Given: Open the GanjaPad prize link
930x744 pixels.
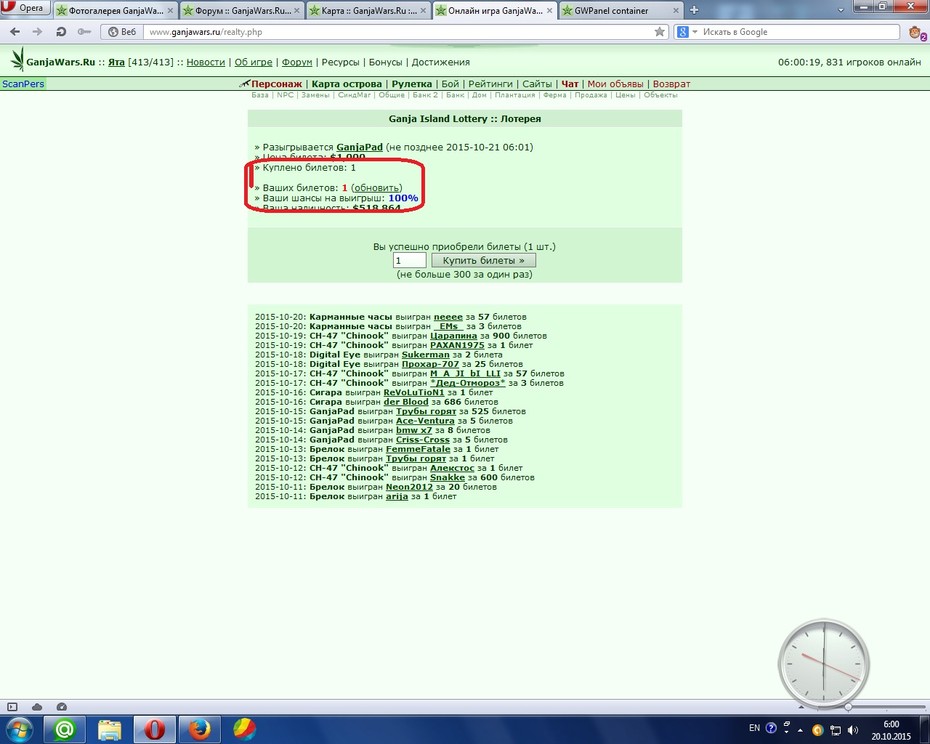Looking at the screenshot, I should coord(359,147).
